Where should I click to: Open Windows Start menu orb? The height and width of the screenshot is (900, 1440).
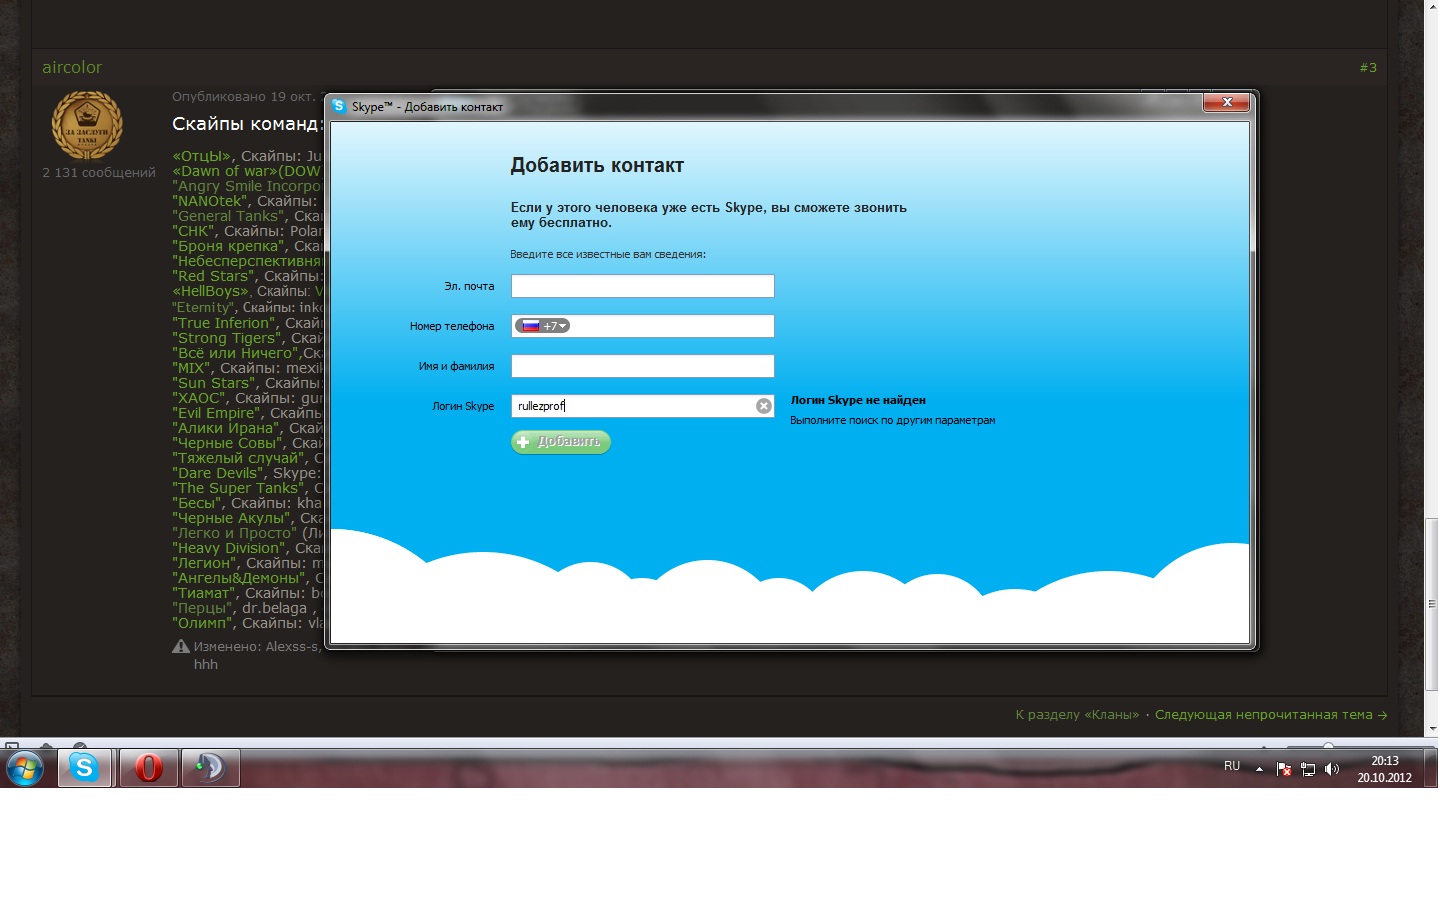[x=25, y=768]
